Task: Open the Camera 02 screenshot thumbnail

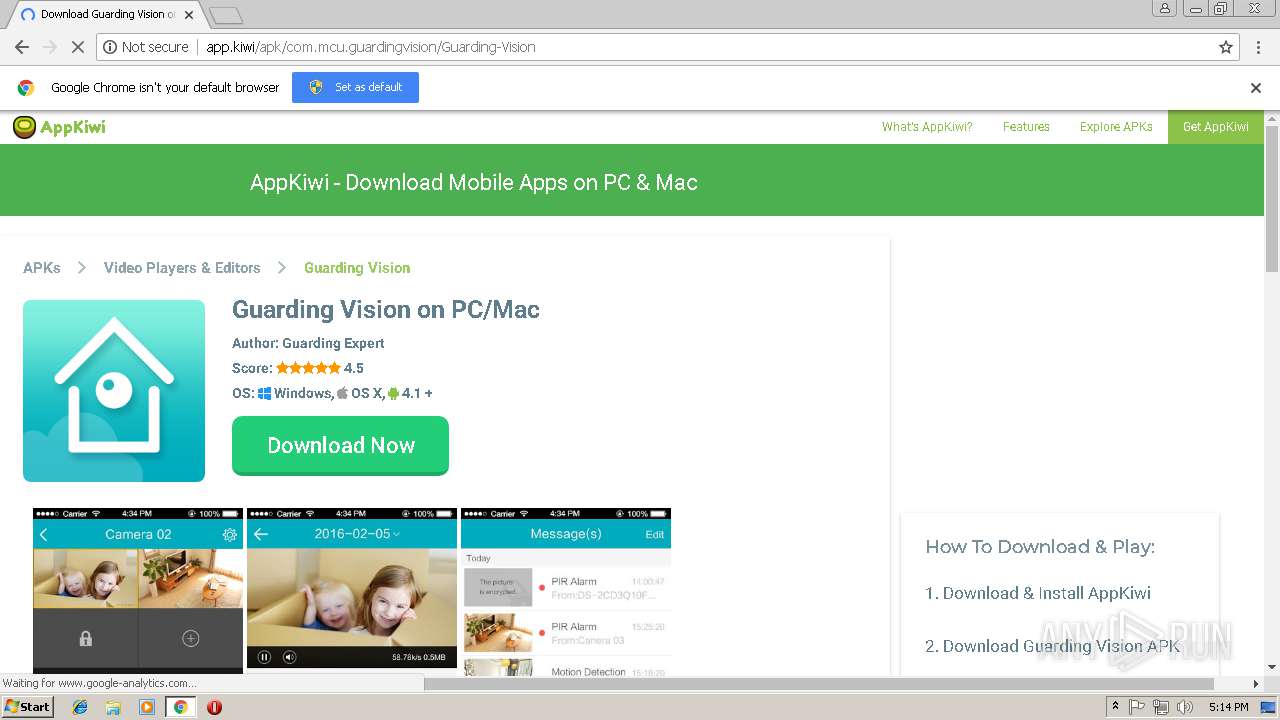Action: pyautogui.click(x=138, y=590)
